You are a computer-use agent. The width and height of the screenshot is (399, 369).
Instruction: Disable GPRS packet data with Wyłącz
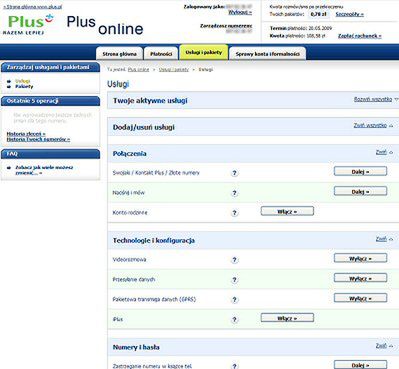pos(360,298)
